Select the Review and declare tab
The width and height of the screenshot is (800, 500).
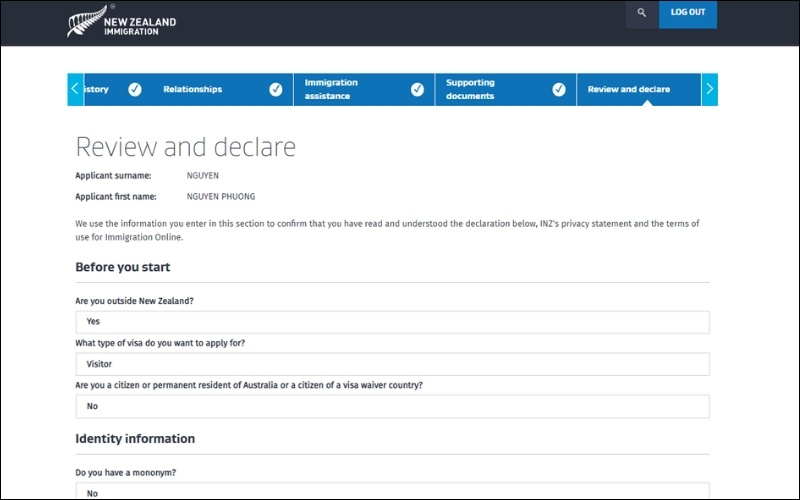(629, 89)
